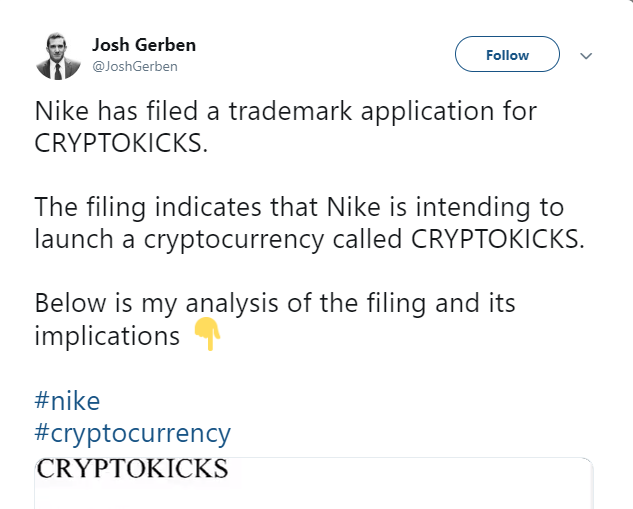Click the word 'analysis' in the tweet
Viewport: 633px width, 509px height.
(x=232, y=304)
